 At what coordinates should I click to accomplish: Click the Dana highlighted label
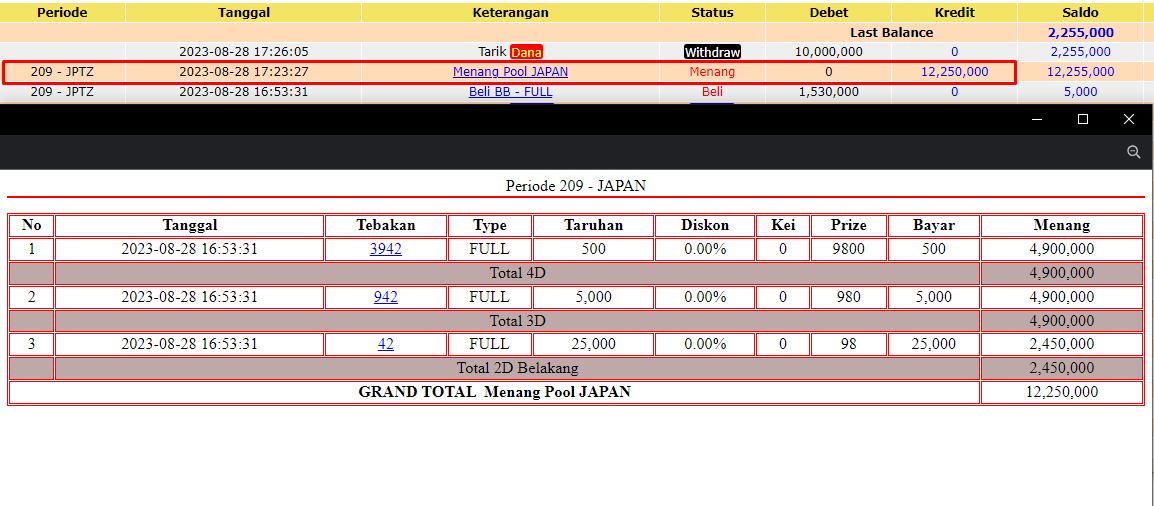(526, 52)
